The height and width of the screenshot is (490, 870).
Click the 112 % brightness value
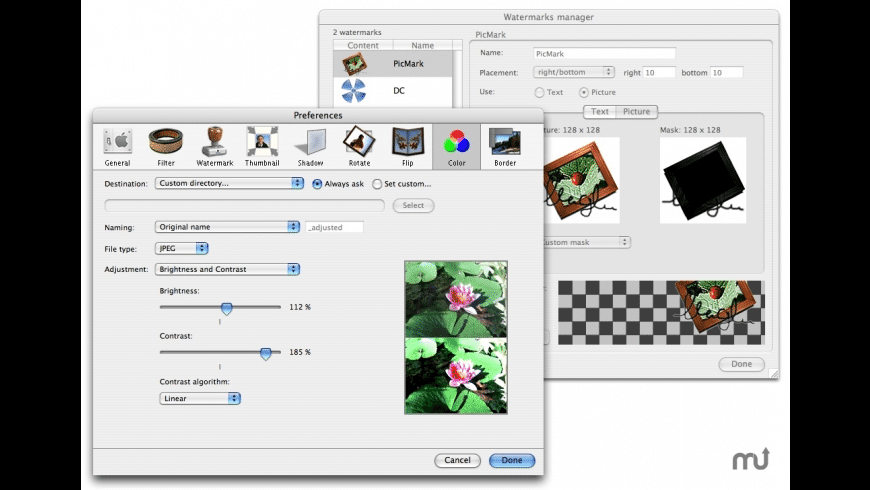point(300,307)
